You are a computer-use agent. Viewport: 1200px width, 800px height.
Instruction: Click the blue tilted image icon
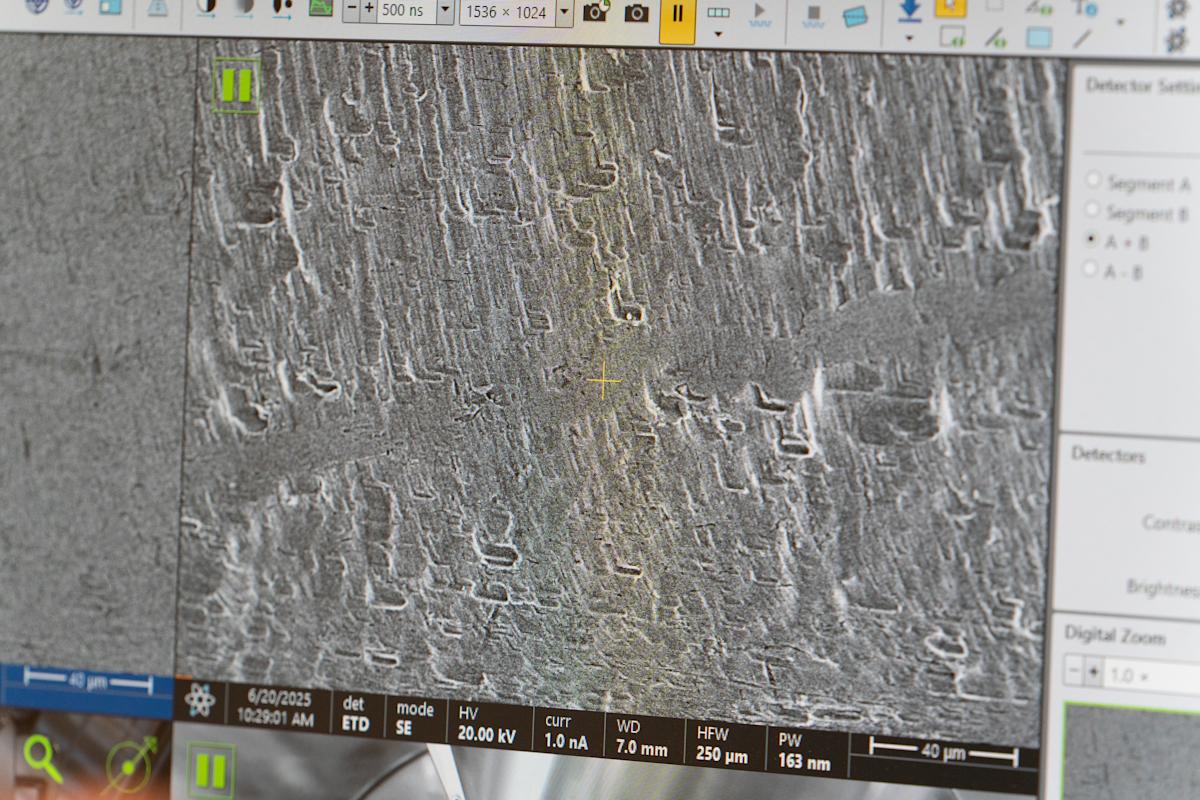[x=855, y=16]
